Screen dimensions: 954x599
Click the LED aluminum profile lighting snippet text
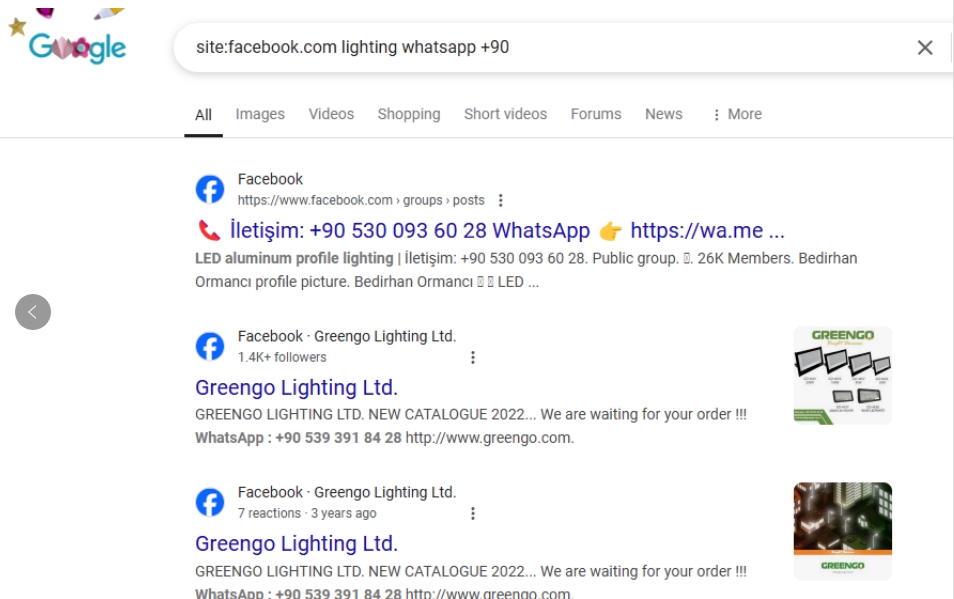pyautogui.click(x=526, y=269)
